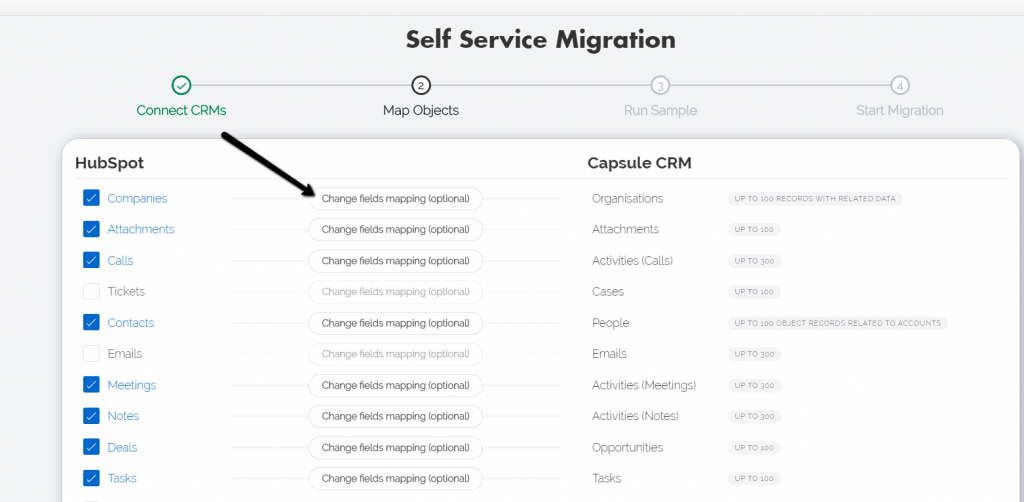Change fields mapping for Contacts
Screen dimensions: 1024x502
point(395,323)
